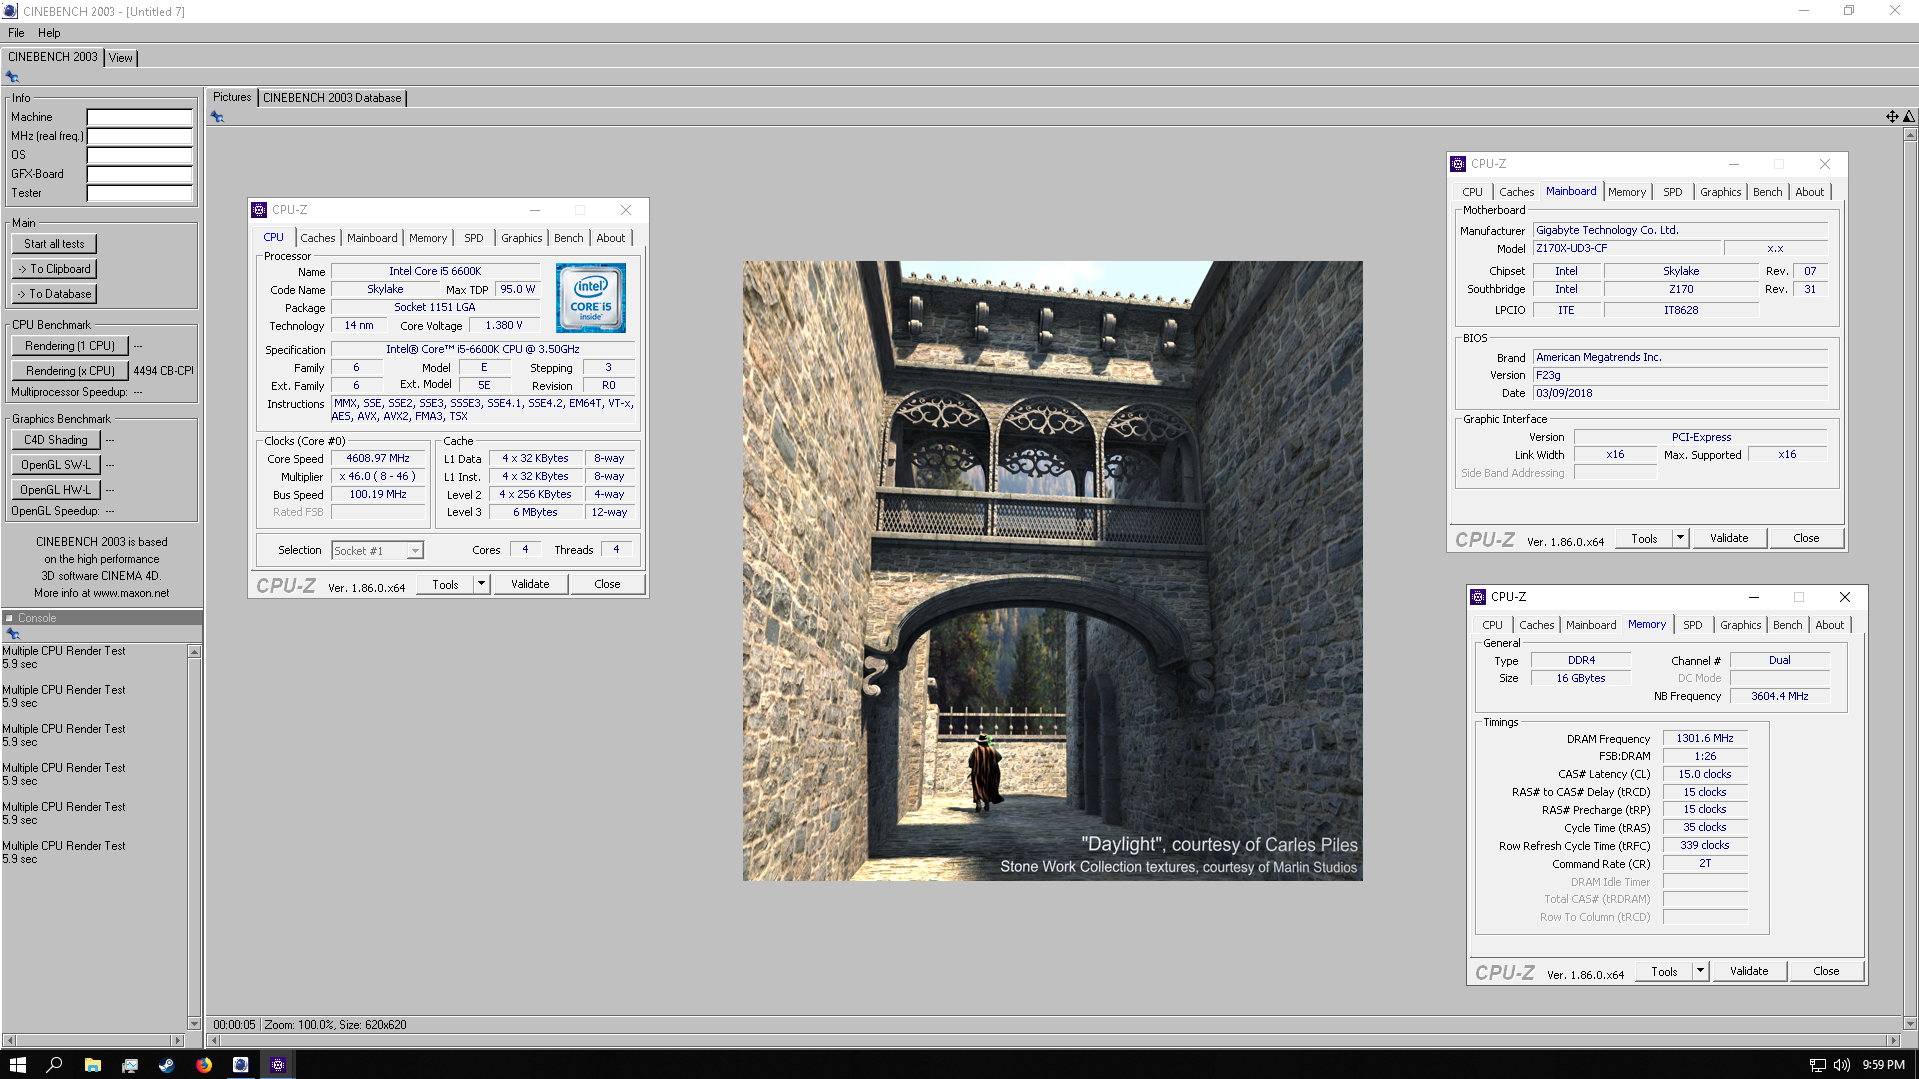The image size is (1919, 1079).
Task: Open the Help menu
Action: (49, 33)
